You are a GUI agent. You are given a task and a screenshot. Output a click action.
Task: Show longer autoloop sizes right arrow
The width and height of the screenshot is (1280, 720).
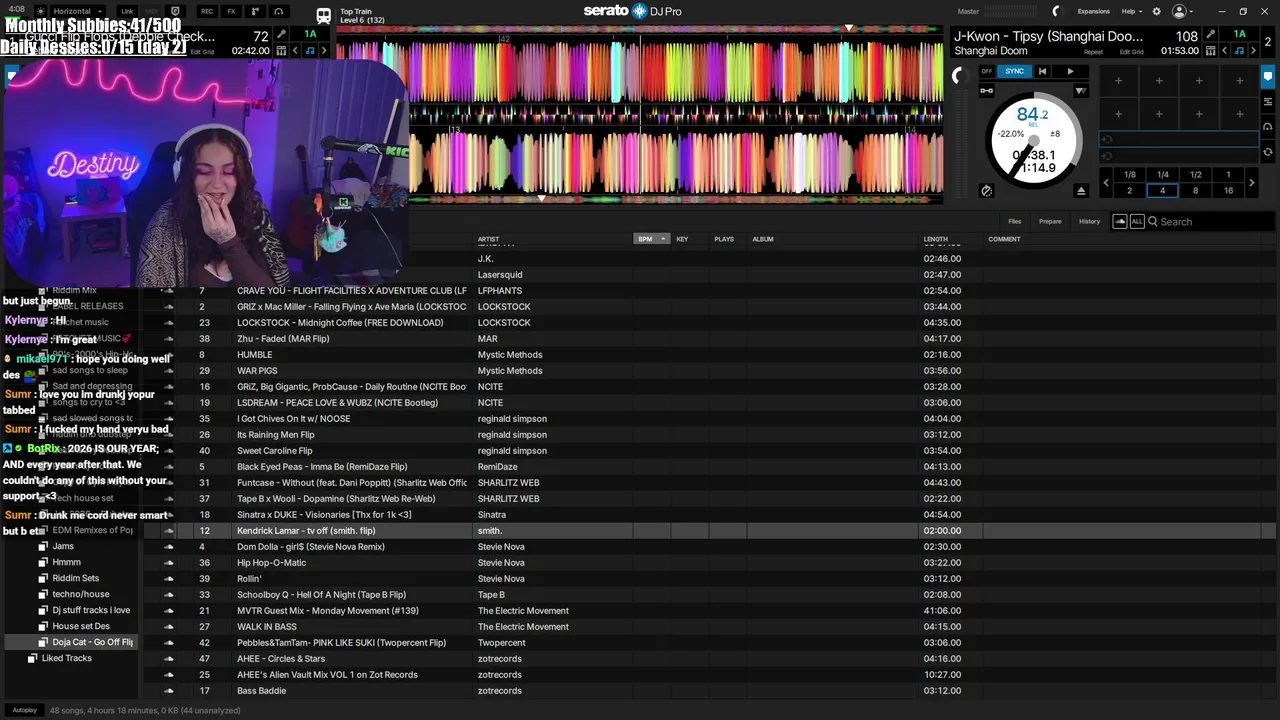point(1251,183)
